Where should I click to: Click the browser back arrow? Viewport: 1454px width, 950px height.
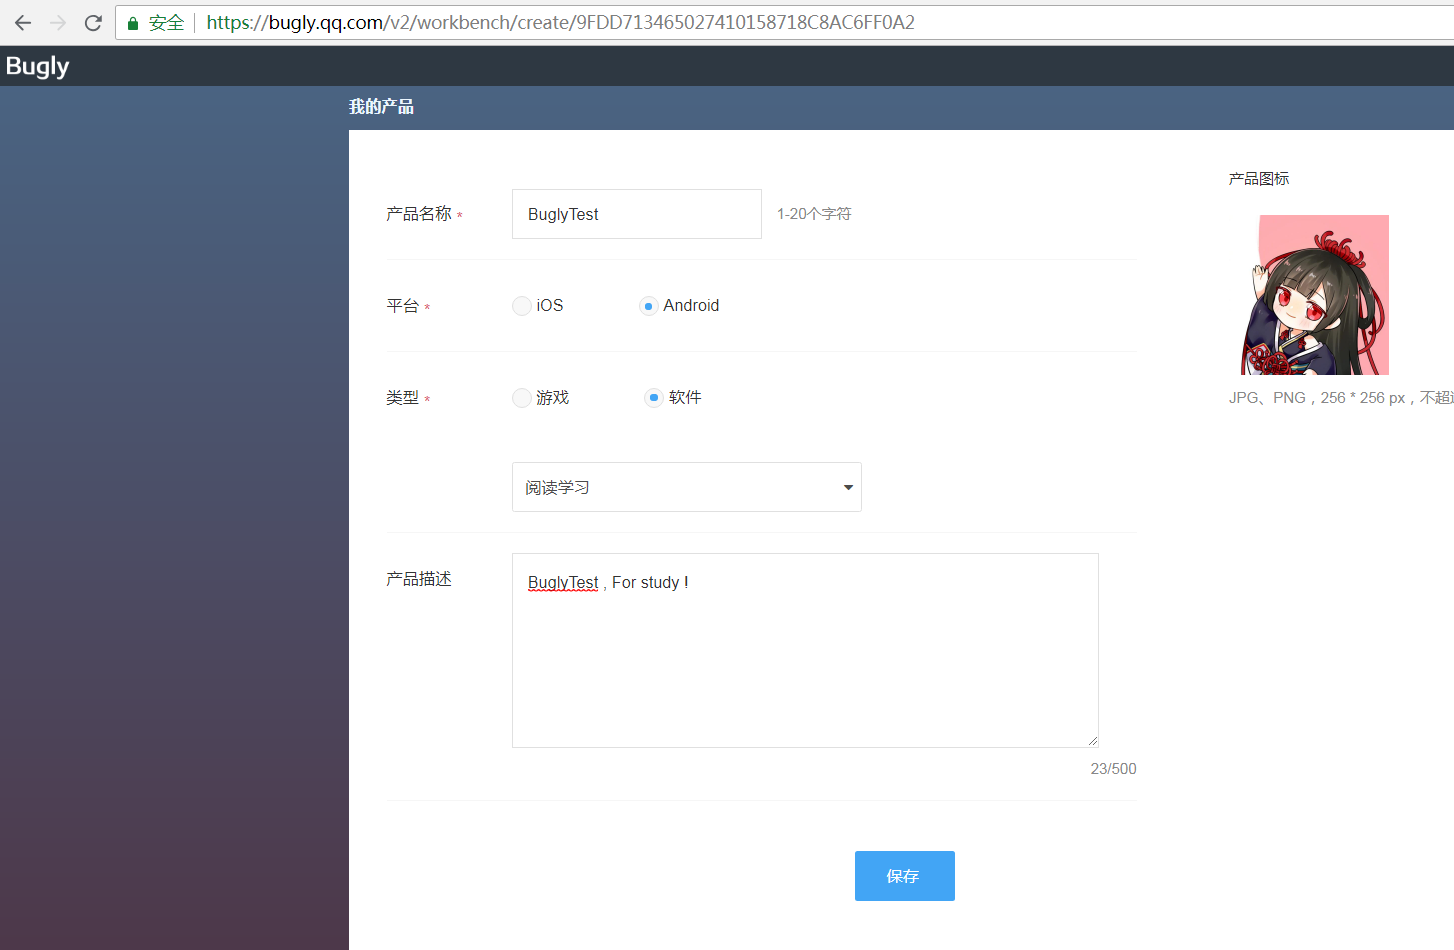22,22
